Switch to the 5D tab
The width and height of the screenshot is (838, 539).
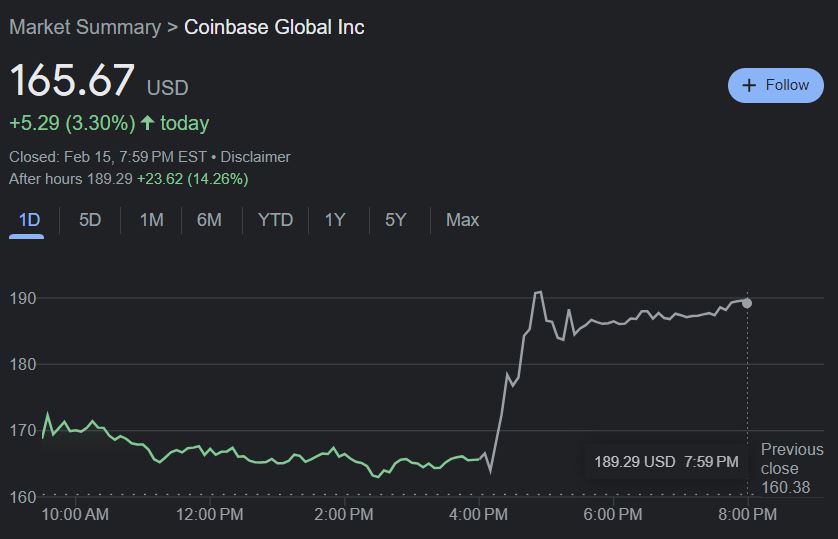(90, 220)
